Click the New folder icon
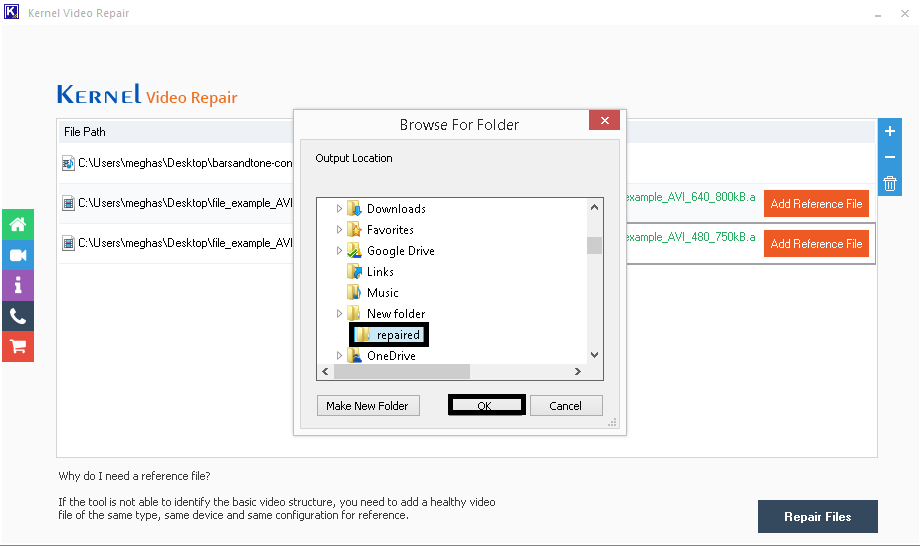 354,313
